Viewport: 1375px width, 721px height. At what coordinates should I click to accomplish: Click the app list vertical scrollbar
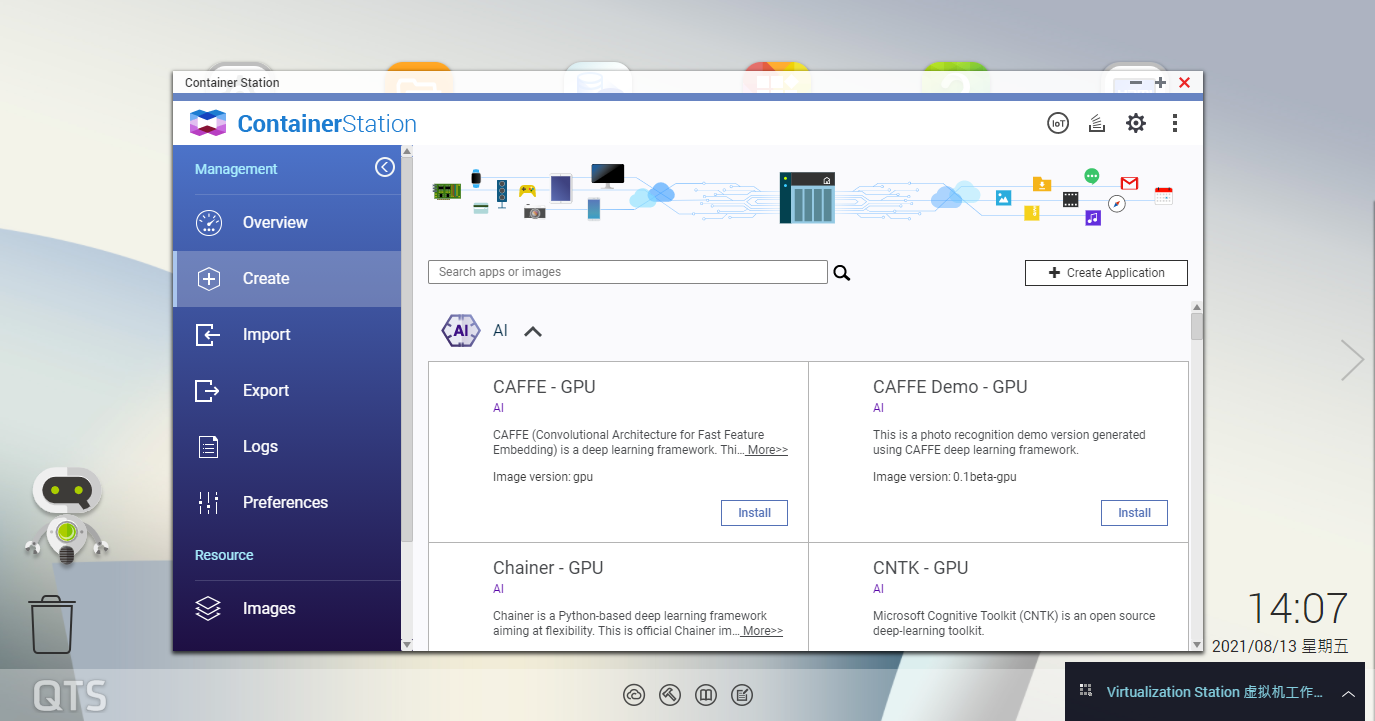click(1196, 470)
